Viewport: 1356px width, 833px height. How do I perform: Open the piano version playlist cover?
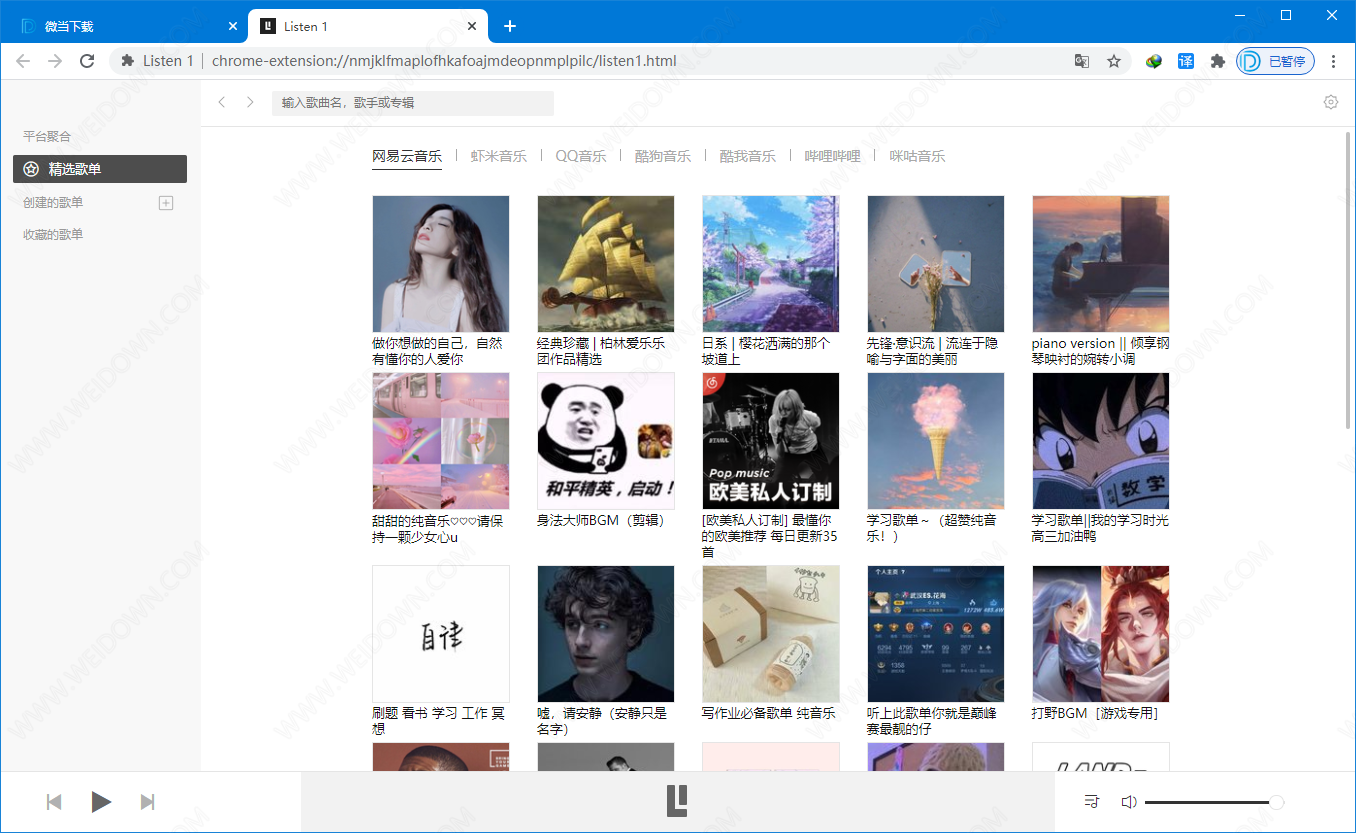point(1101,264)
